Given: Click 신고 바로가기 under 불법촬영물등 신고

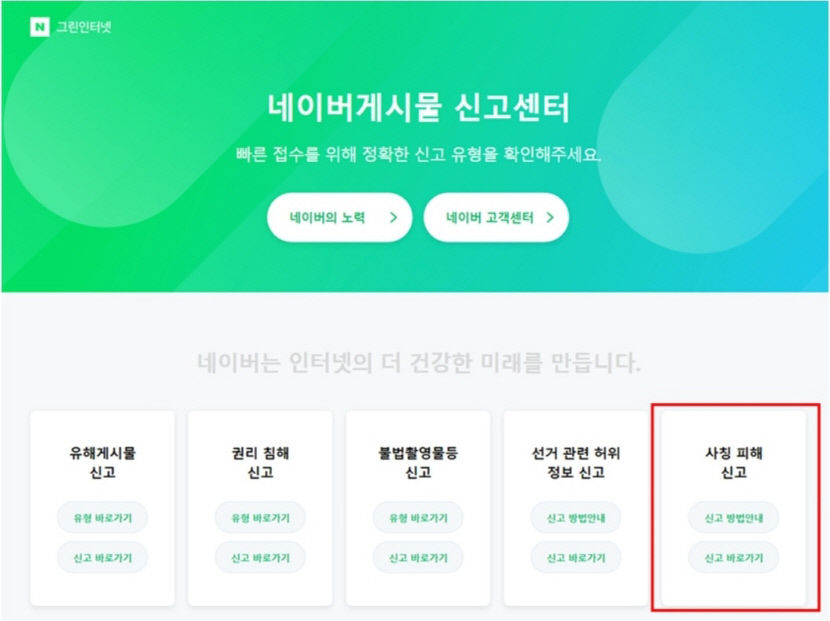Looking at the screenshot, I should [418, 557].
